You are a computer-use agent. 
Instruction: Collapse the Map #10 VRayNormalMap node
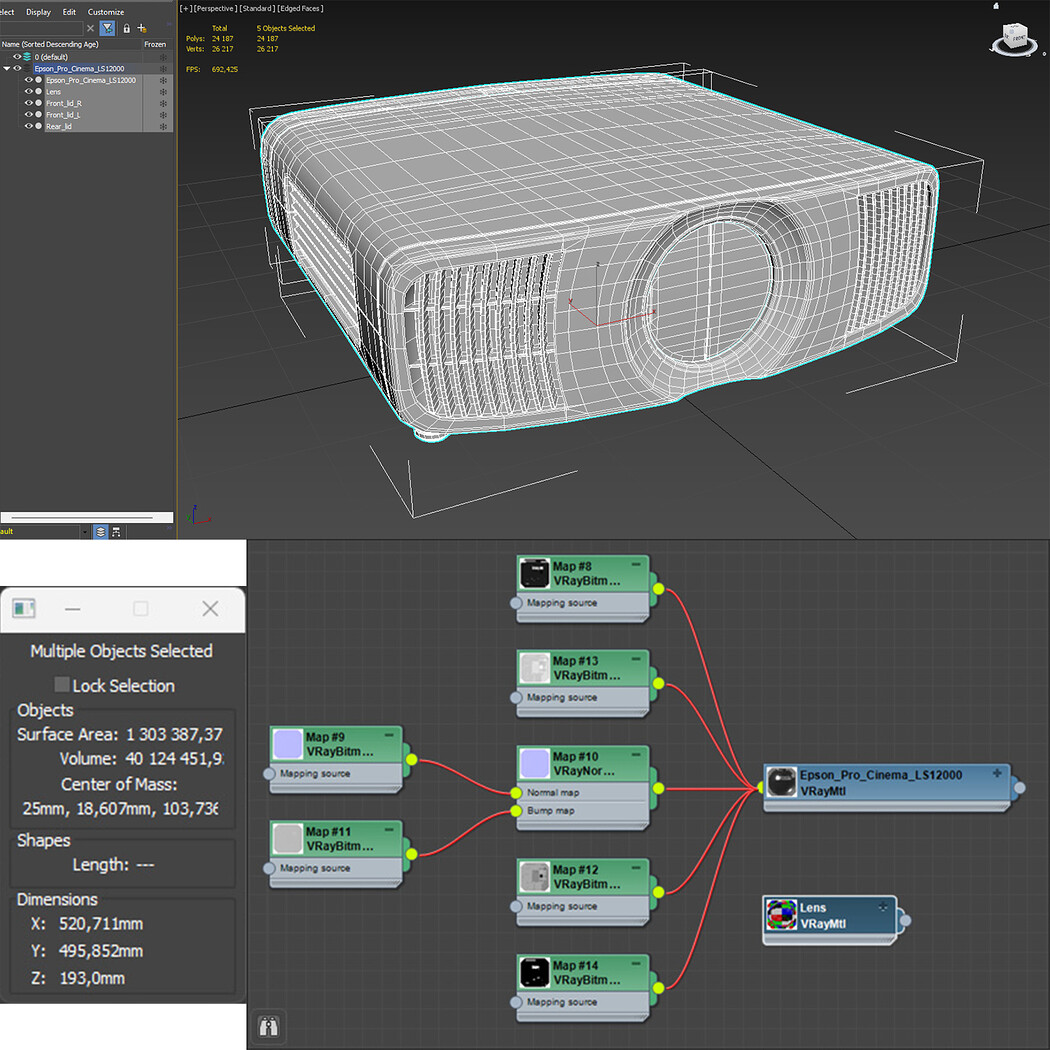coord(635,755)
